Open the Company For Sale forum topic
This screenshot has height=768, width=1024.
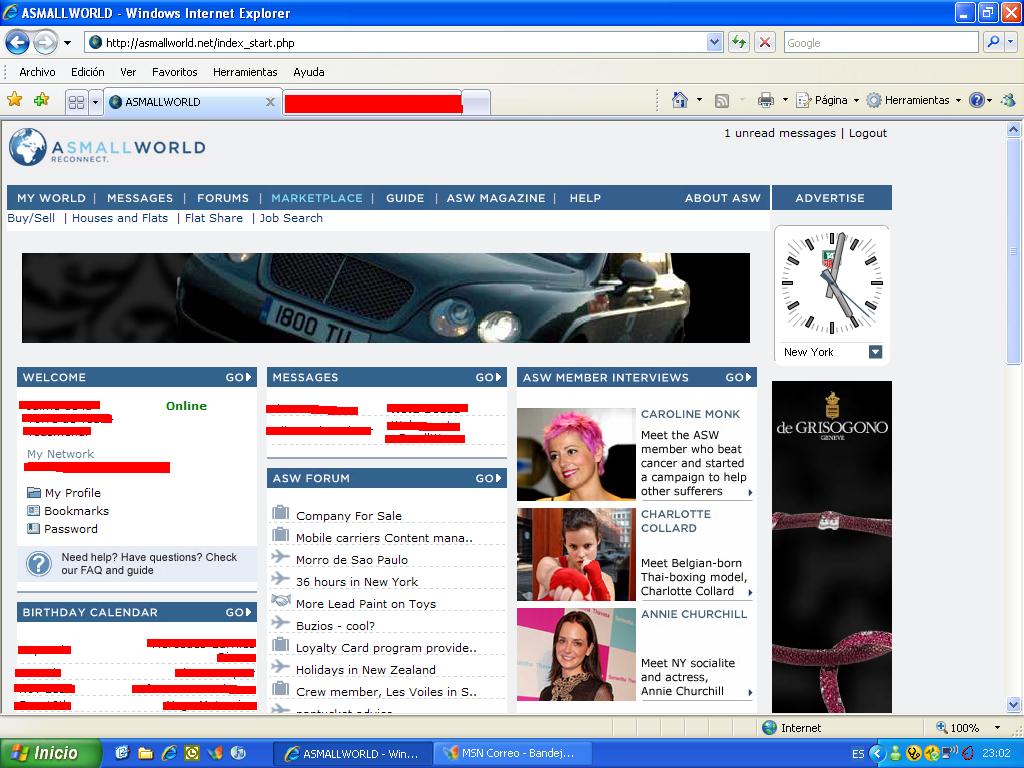click(348, 516)
